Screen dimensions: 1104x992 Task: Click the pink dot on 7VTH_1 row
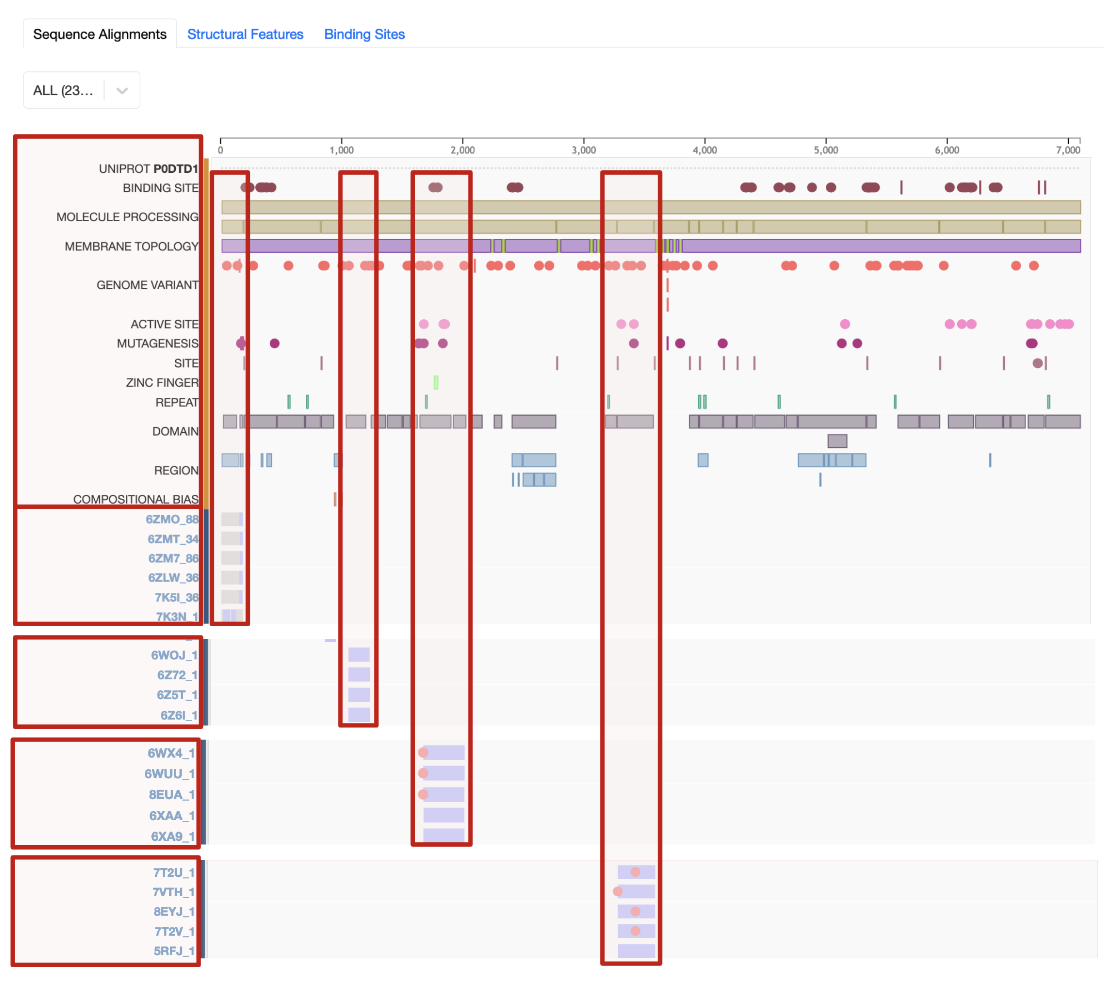(618, 891)
